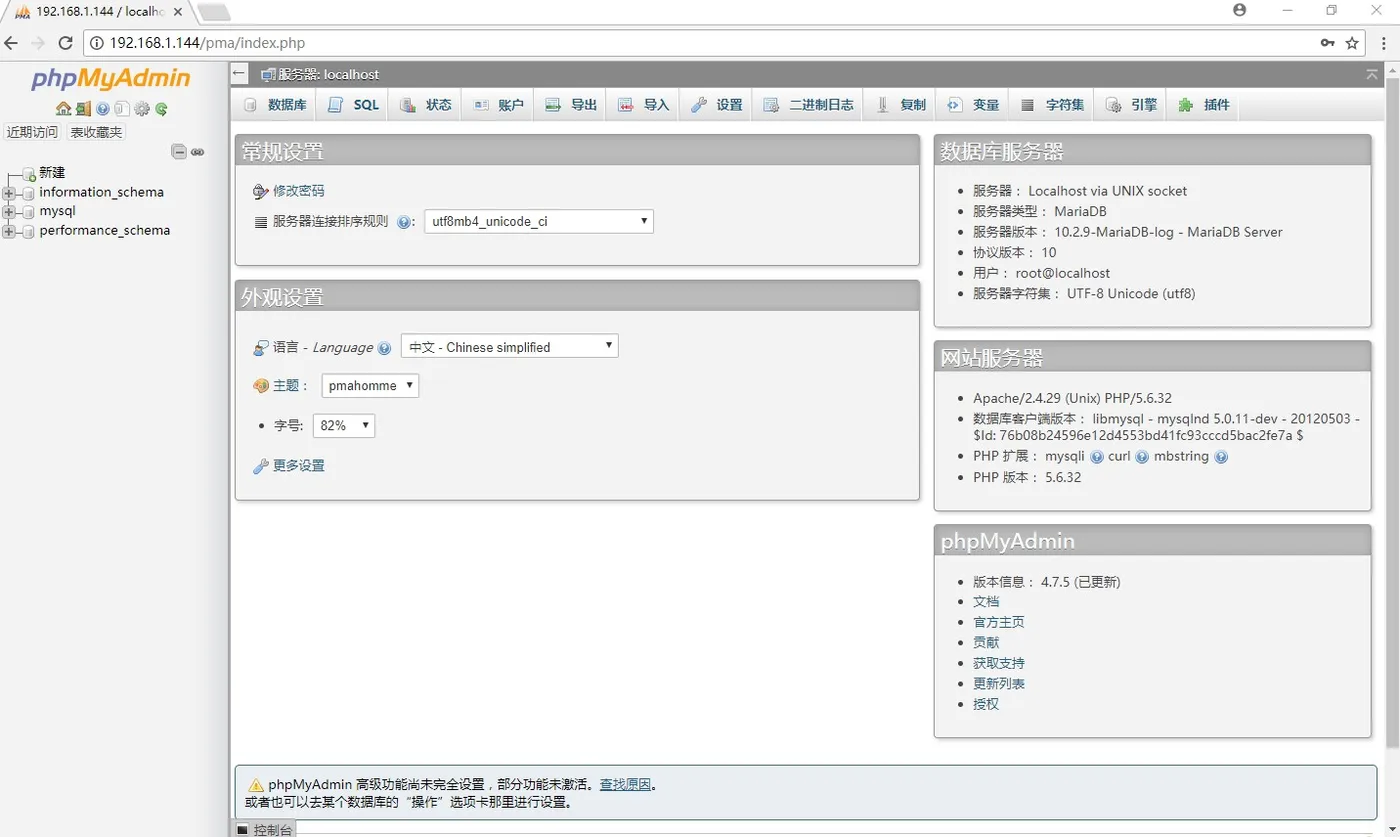This screenshot has width=1400, height=837.
Task: Open the Chrome menu three dots
Action: 1385,43
